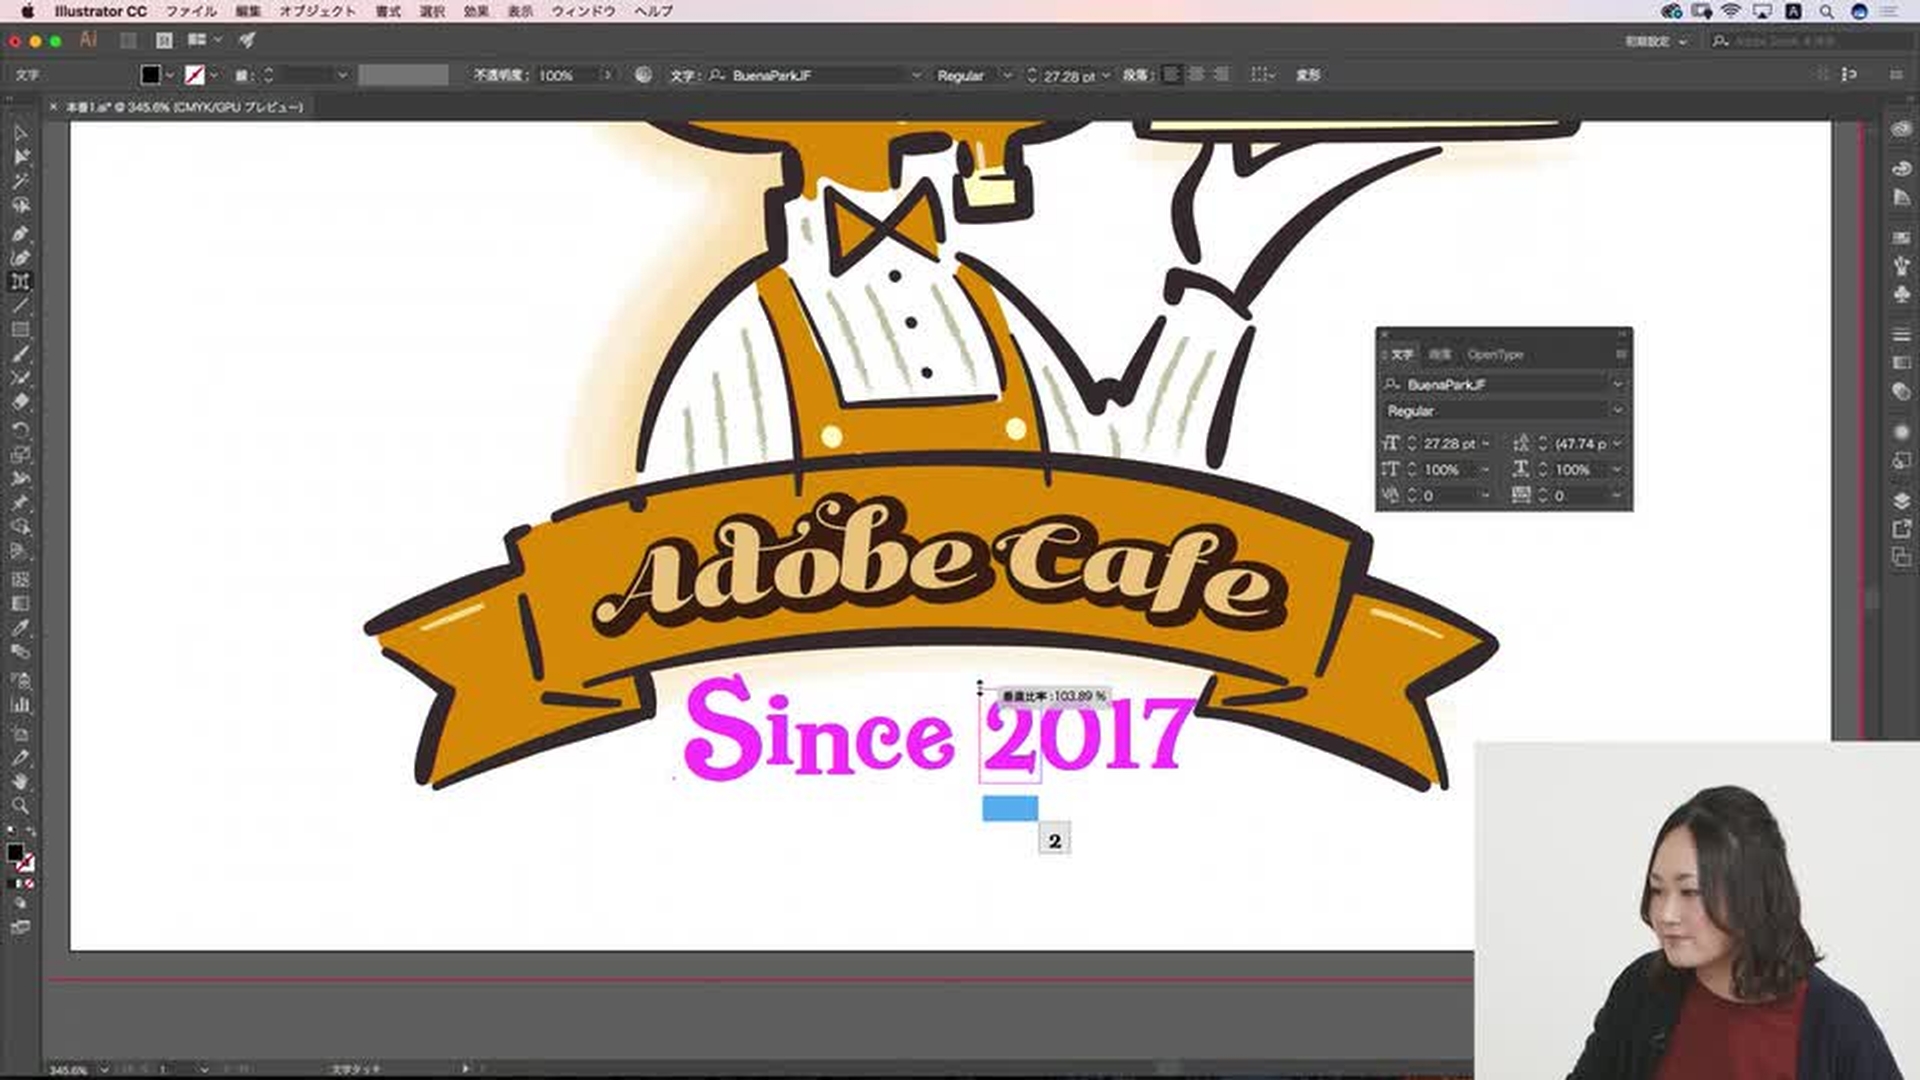Select the Magic Wand tool
1920x1080 pixels.
tap(20, 181)
